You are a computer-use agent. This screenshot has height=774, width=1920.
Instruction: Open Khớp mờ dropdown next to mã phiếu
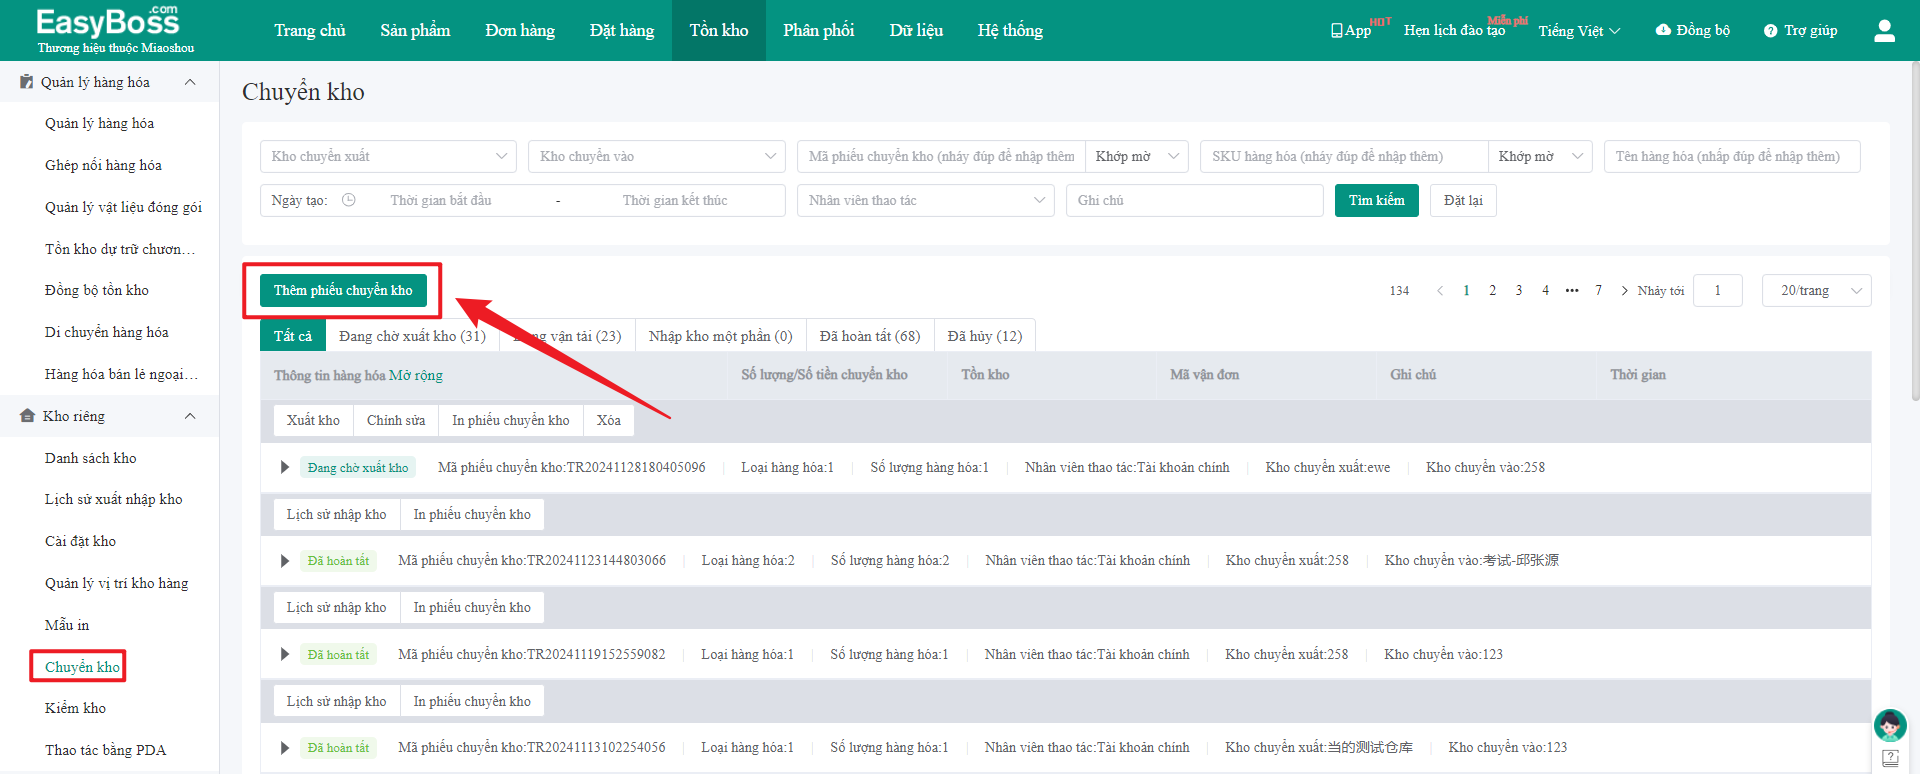tap(1137, 157)
